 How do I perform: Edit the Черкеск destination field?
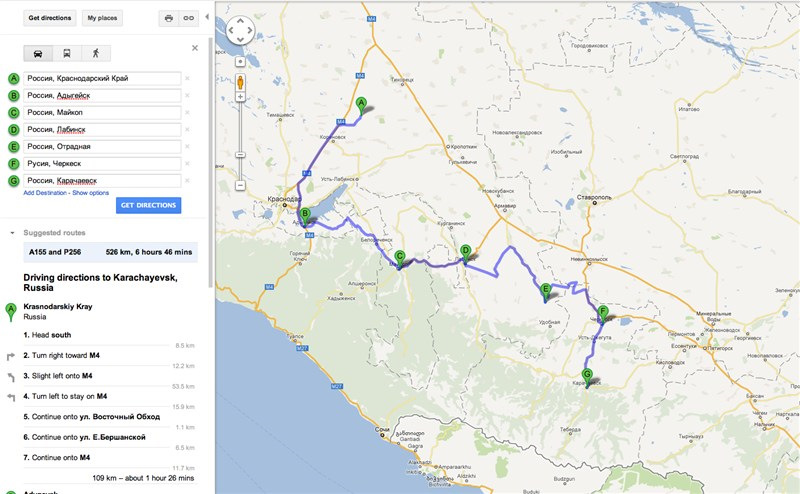click(102, 164)
